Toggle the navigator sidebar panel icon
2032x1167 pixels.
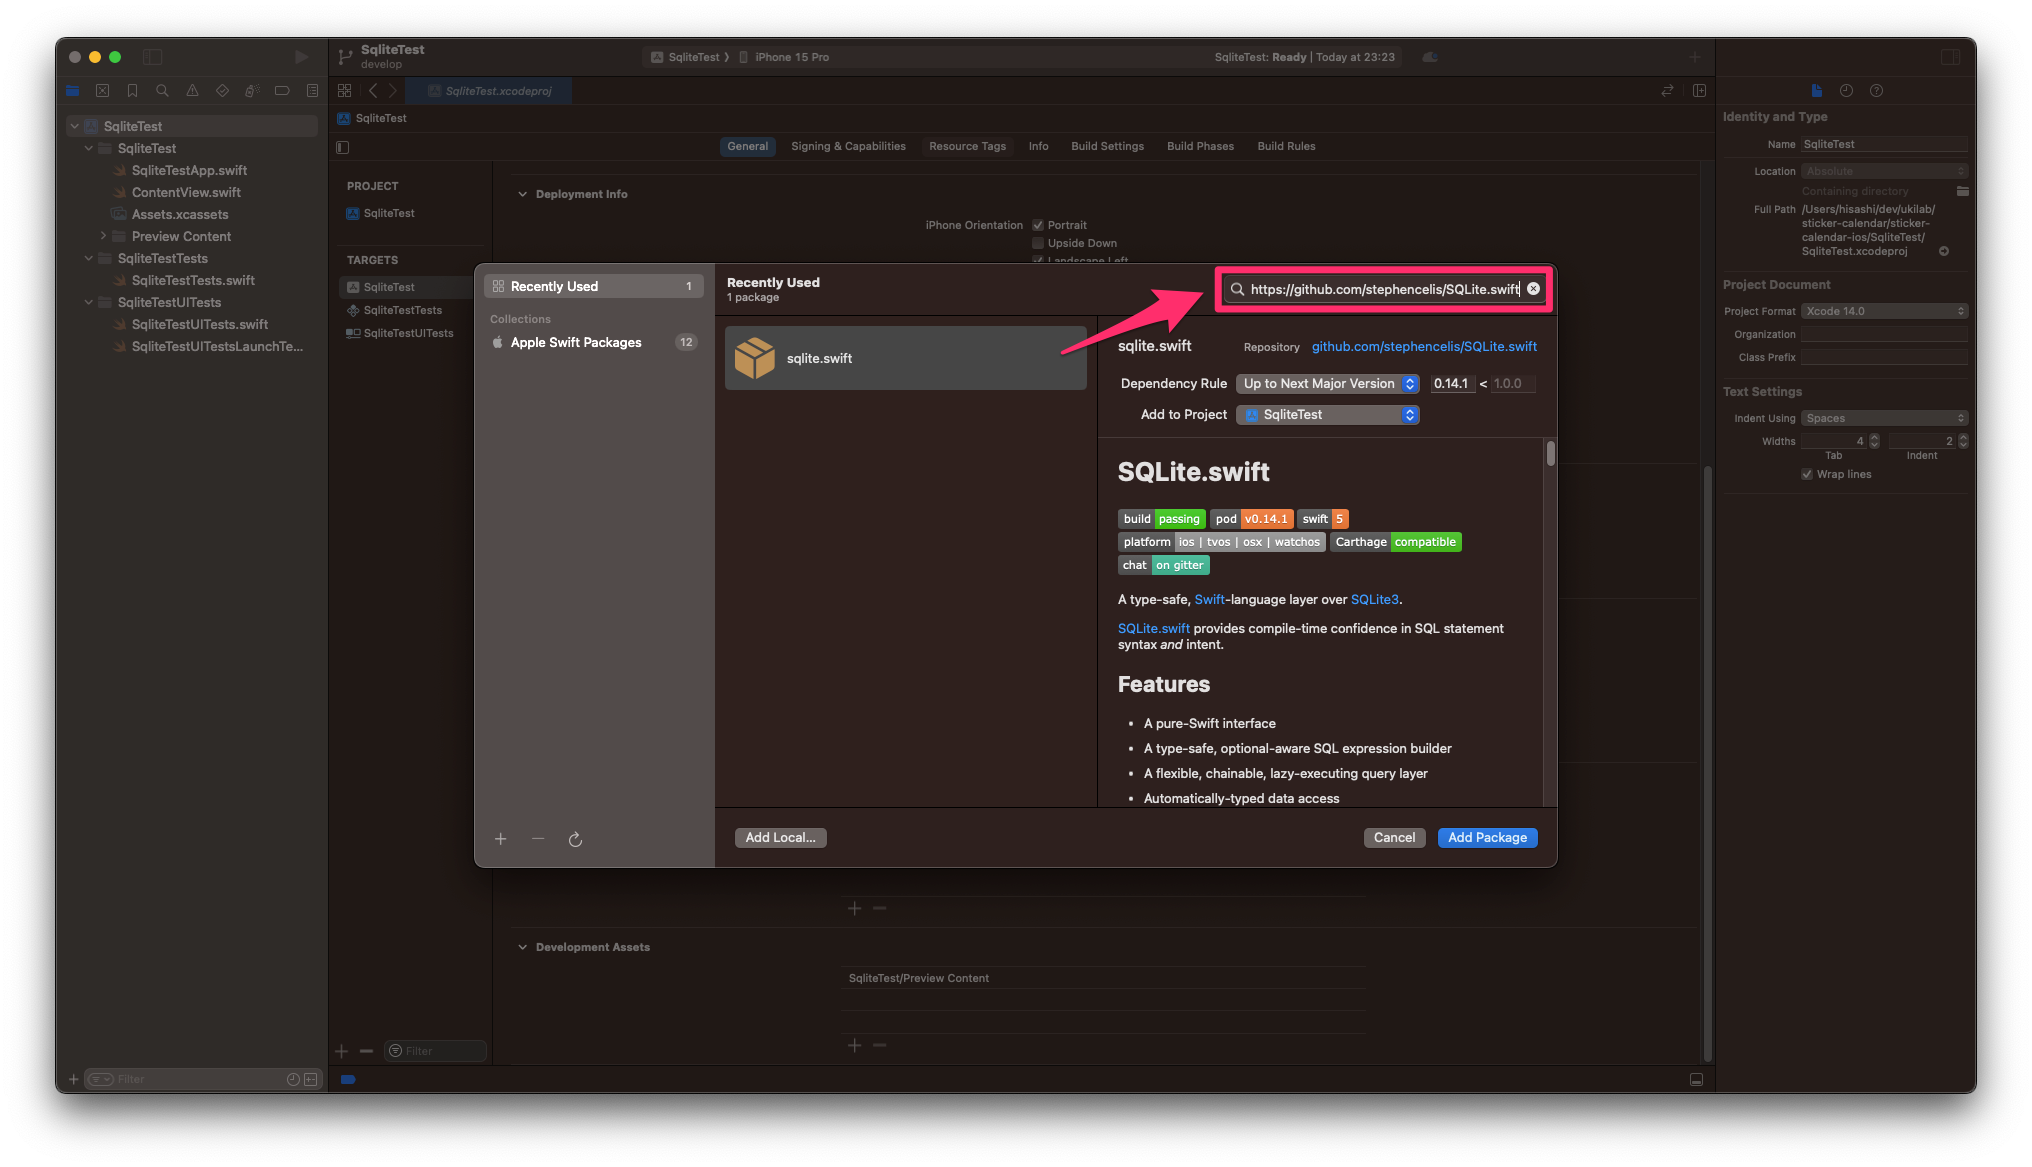coord(153,57)
